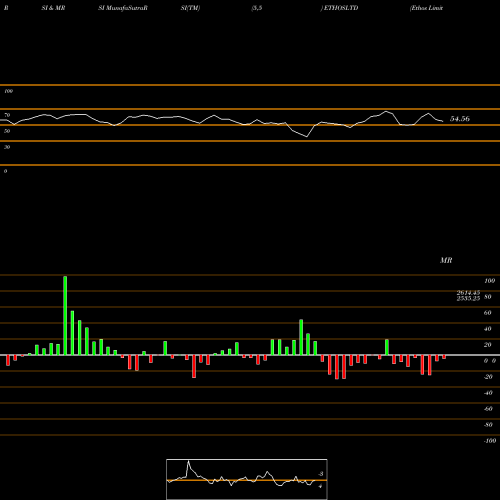Select the MR label above histogram

pos(446,260)
